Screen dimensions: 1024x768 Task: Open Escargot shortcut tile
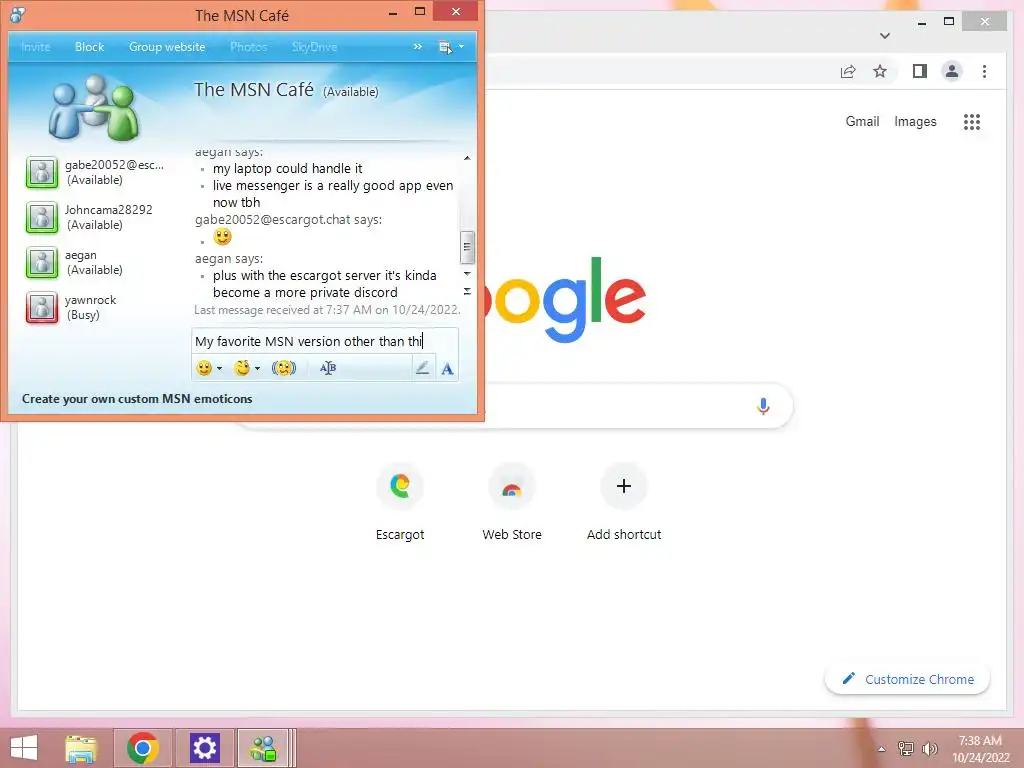point(400,502)
